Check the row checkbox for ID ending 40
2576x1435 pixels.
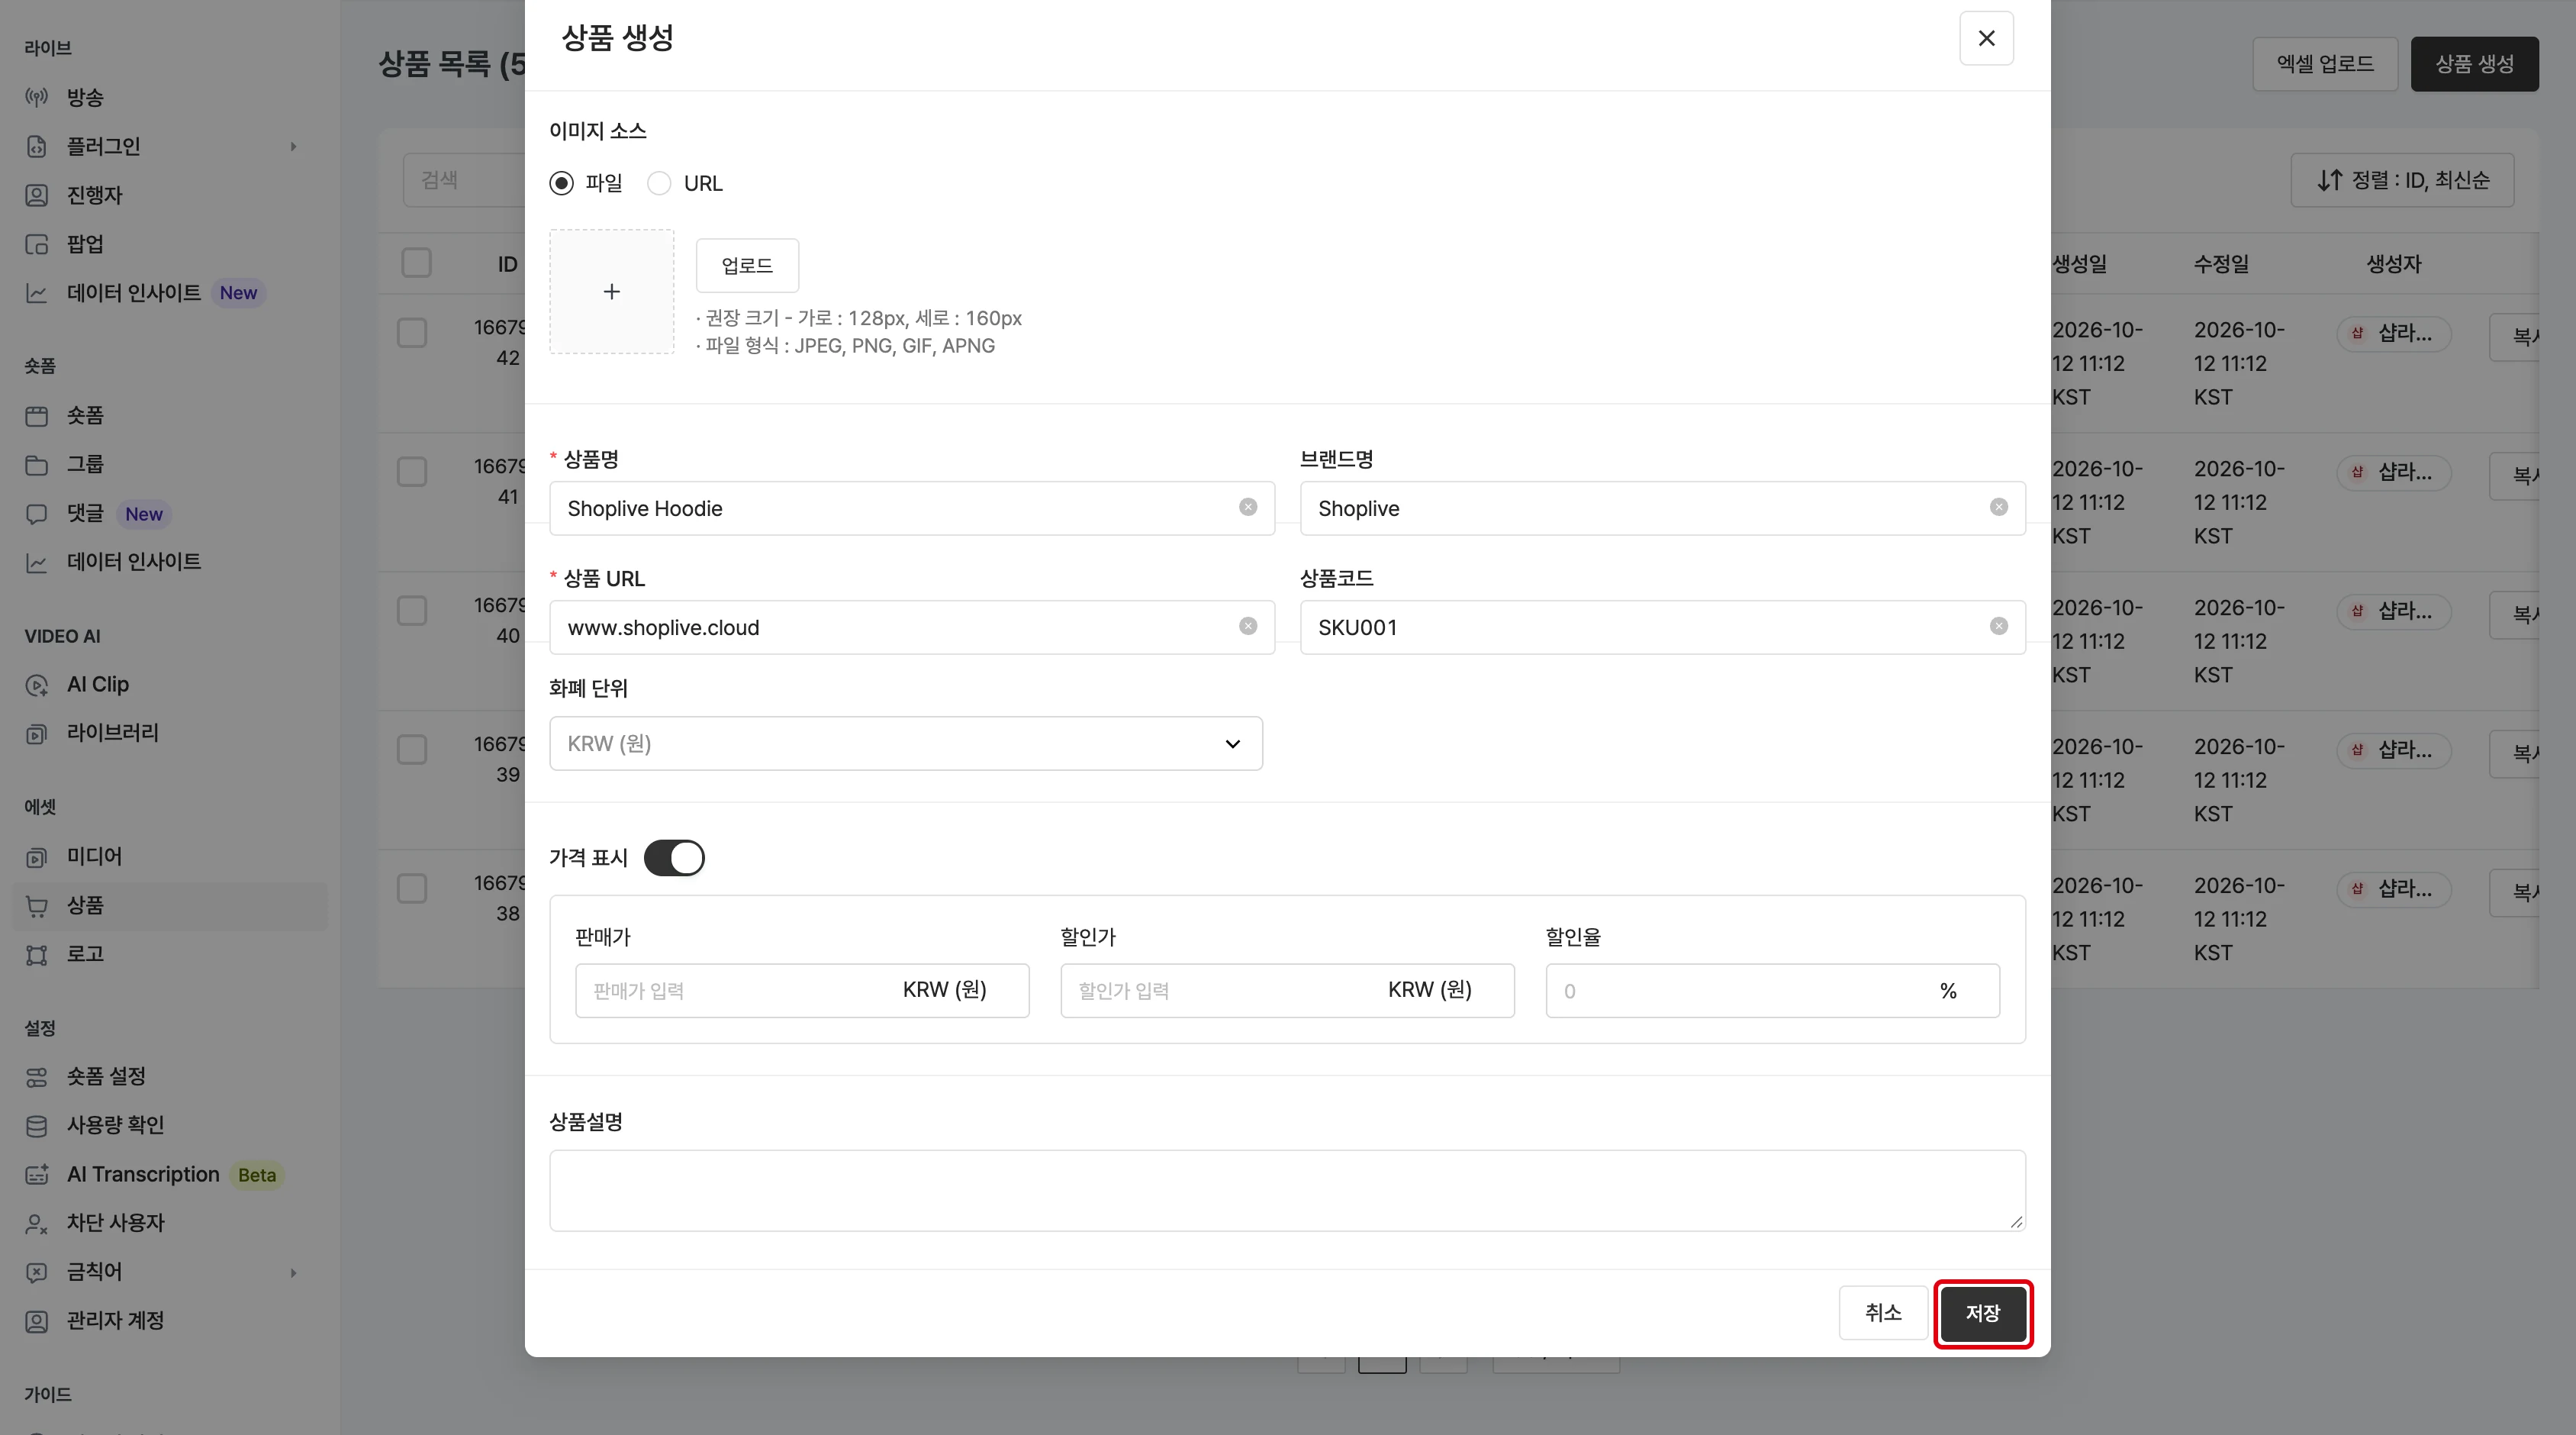(x=412, y=611)
